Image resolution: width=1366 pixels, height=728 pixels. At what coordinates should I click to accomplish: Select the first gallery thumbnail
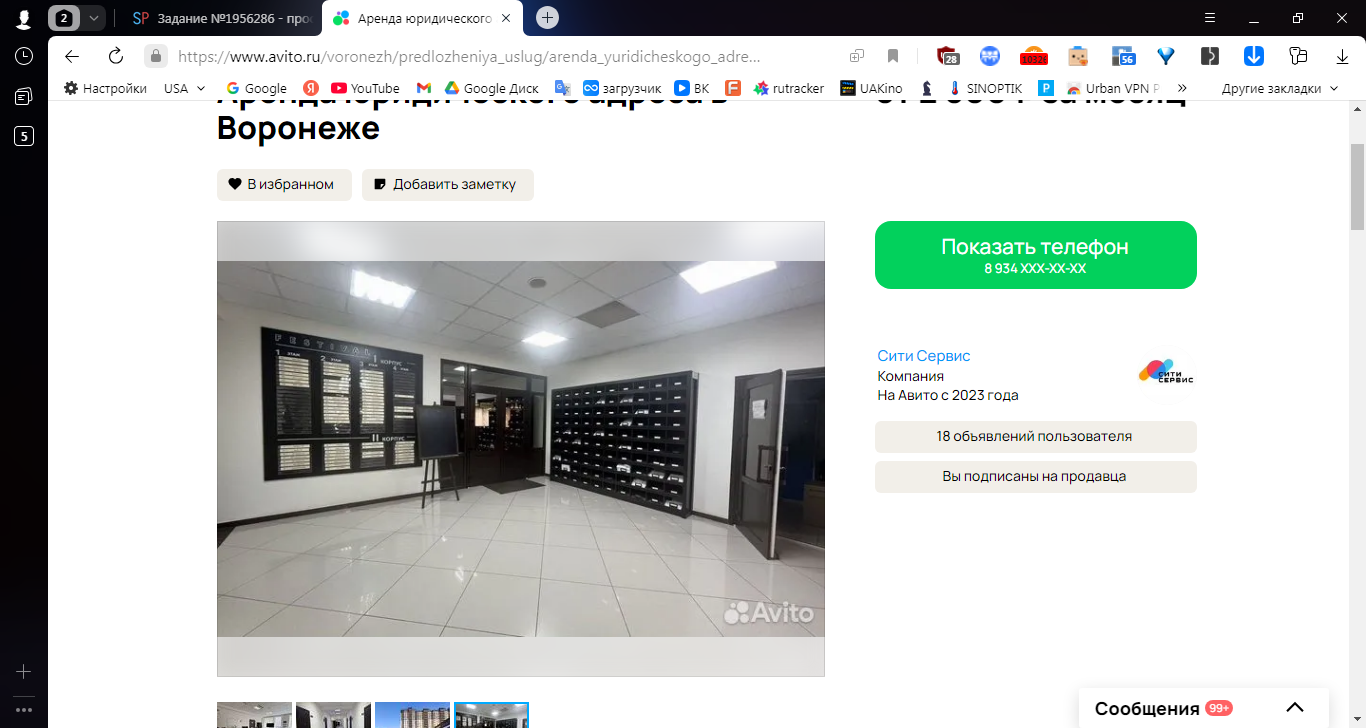coord(254,715)
